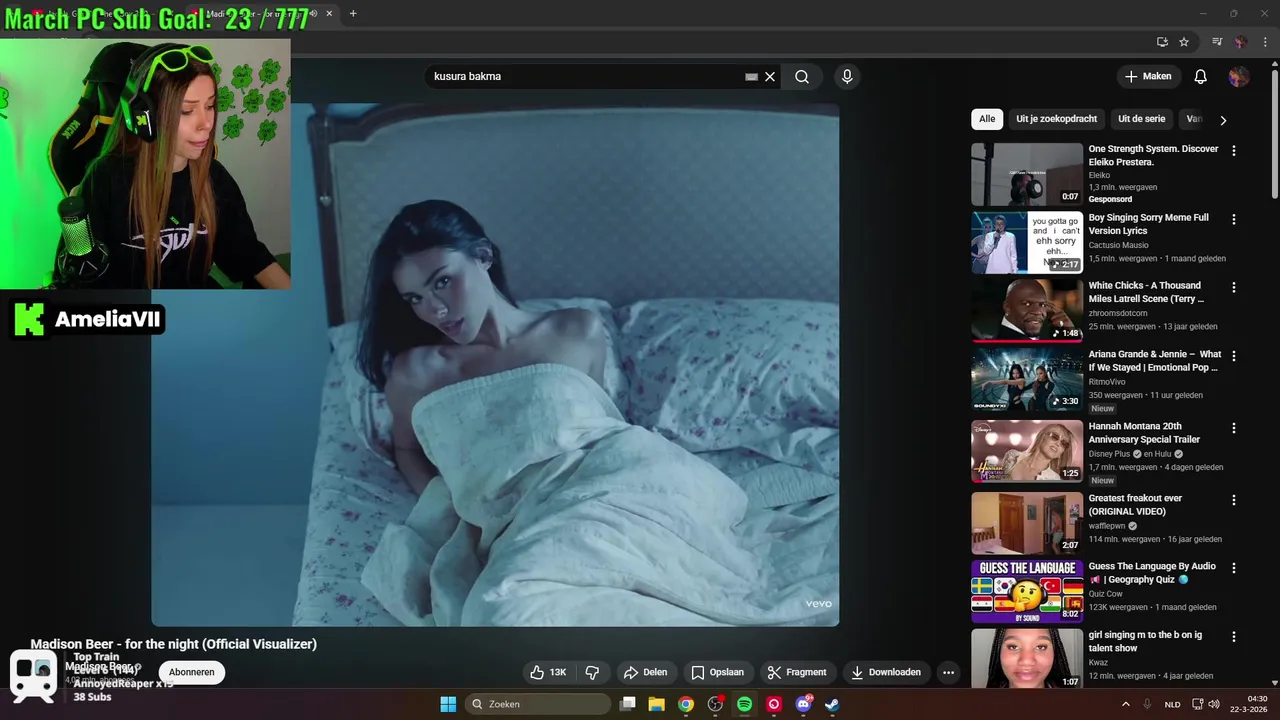
Task: Show hidden tray icons chevron
Action: point(1126,704)
